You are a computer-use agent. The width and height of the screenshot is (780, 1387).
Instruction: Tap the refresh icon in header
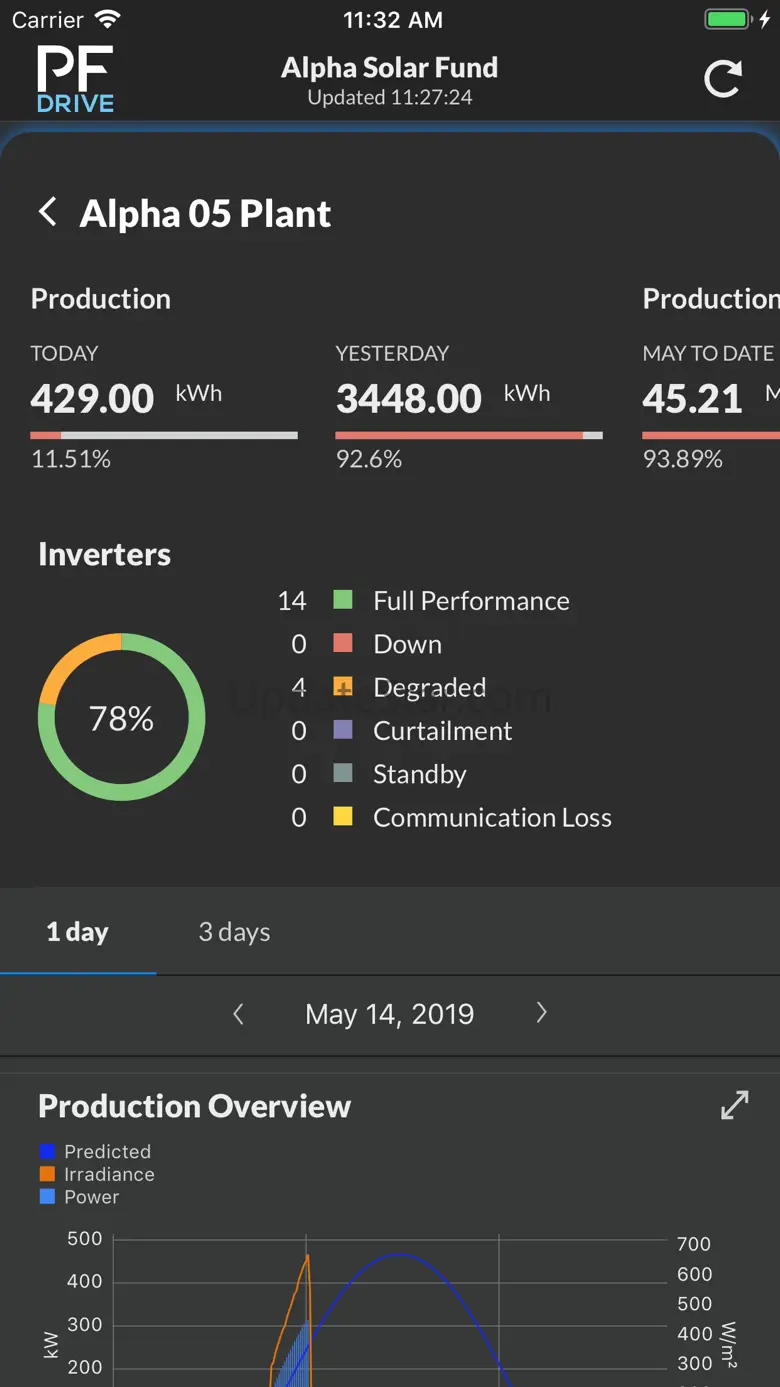pos(722,79)
